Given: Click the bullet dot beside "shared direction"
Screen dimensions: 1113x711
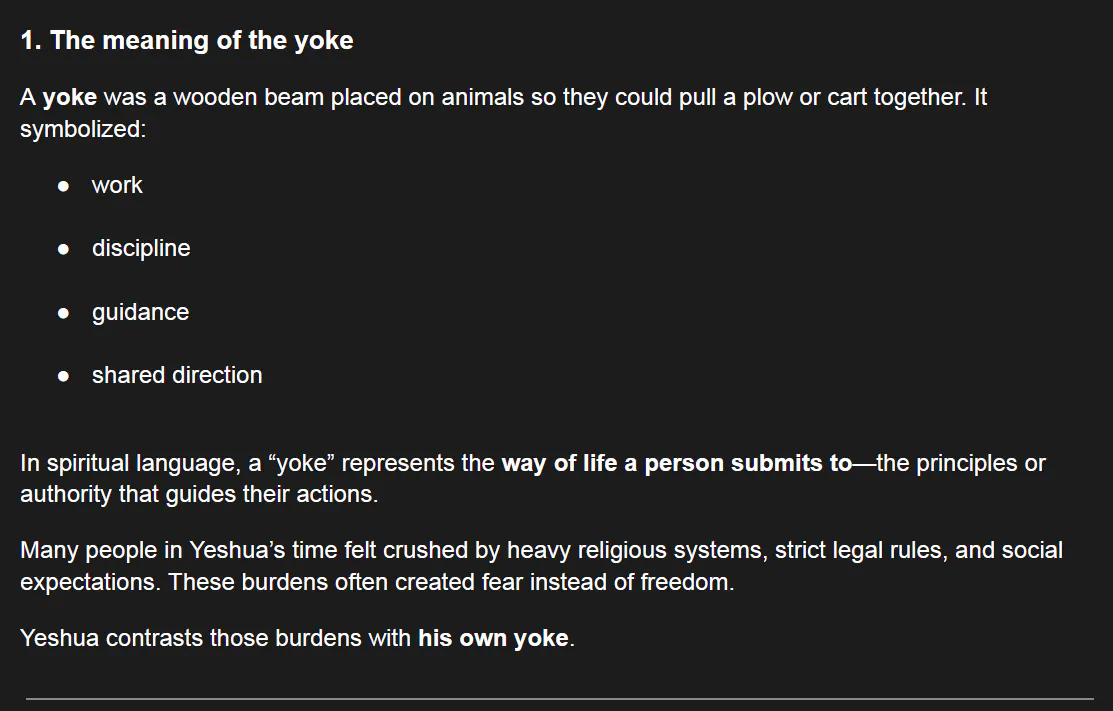Looking at the screenshot, I should pyautogui.click(x=64, y=376).
